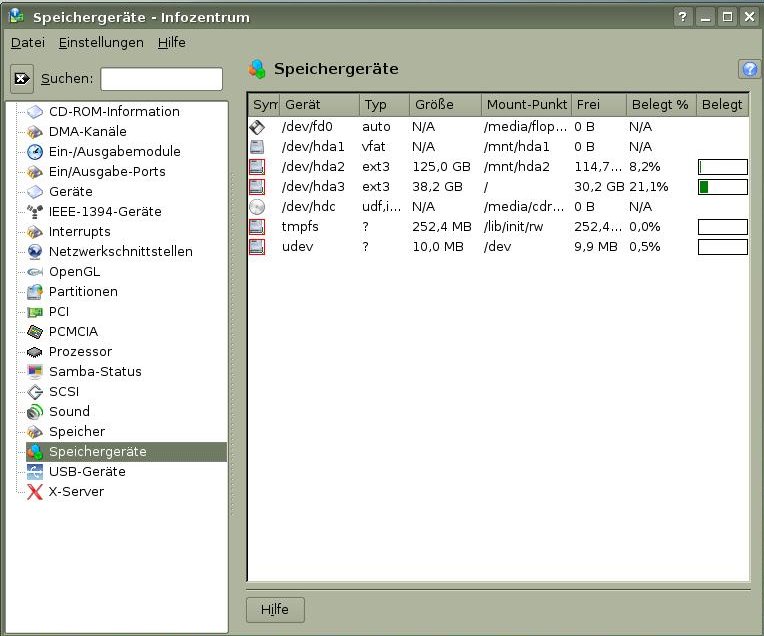This screenshot has height=636, width=764.
Task: Click the vfat type cell
Action: point(373,147)
